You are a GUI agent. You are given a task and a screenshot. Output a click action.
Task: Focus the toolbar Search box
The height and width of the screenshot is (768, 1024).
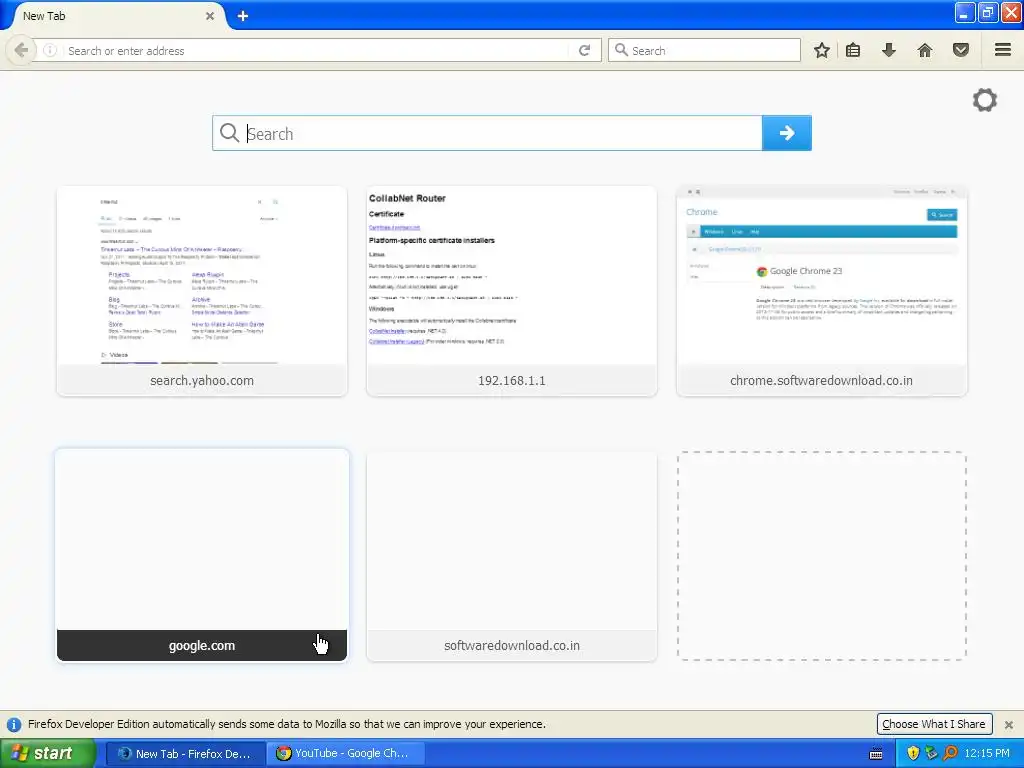tap(704, 50)
